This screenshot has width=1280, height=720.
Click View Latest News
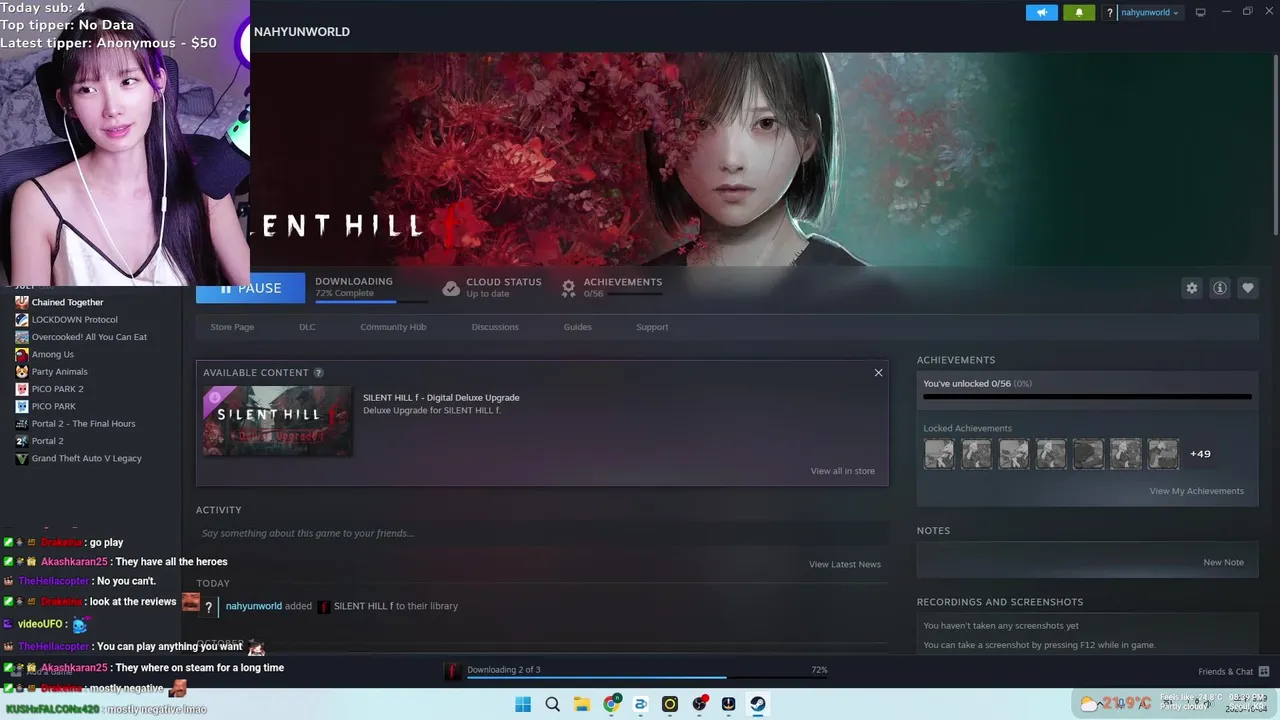(845, 564)
